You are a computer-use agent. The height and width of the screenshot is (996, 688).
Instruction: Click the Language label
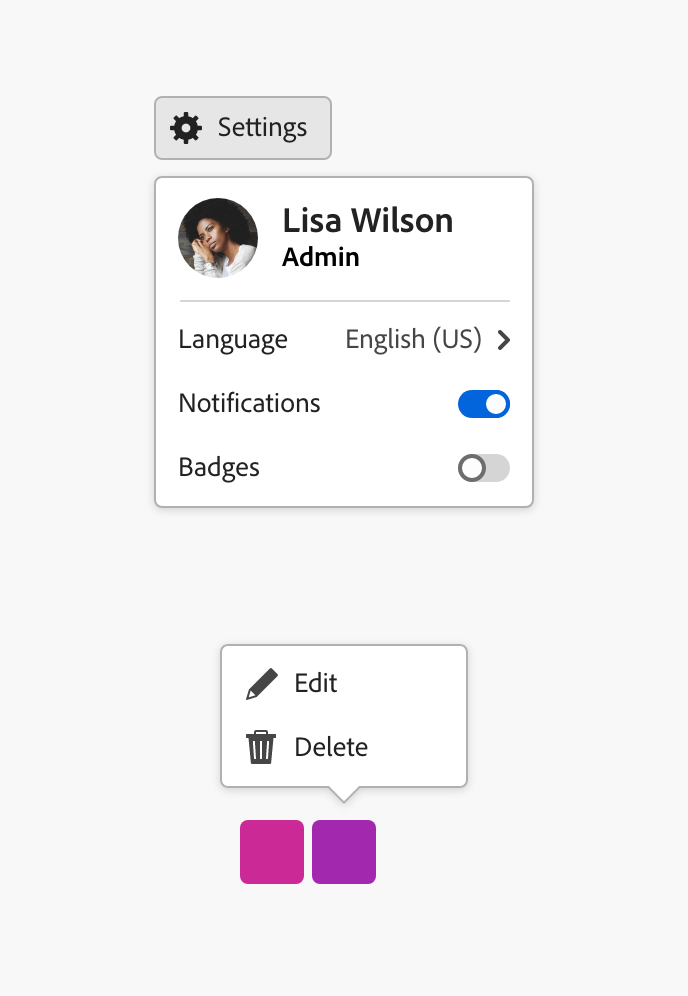(232, 339)
